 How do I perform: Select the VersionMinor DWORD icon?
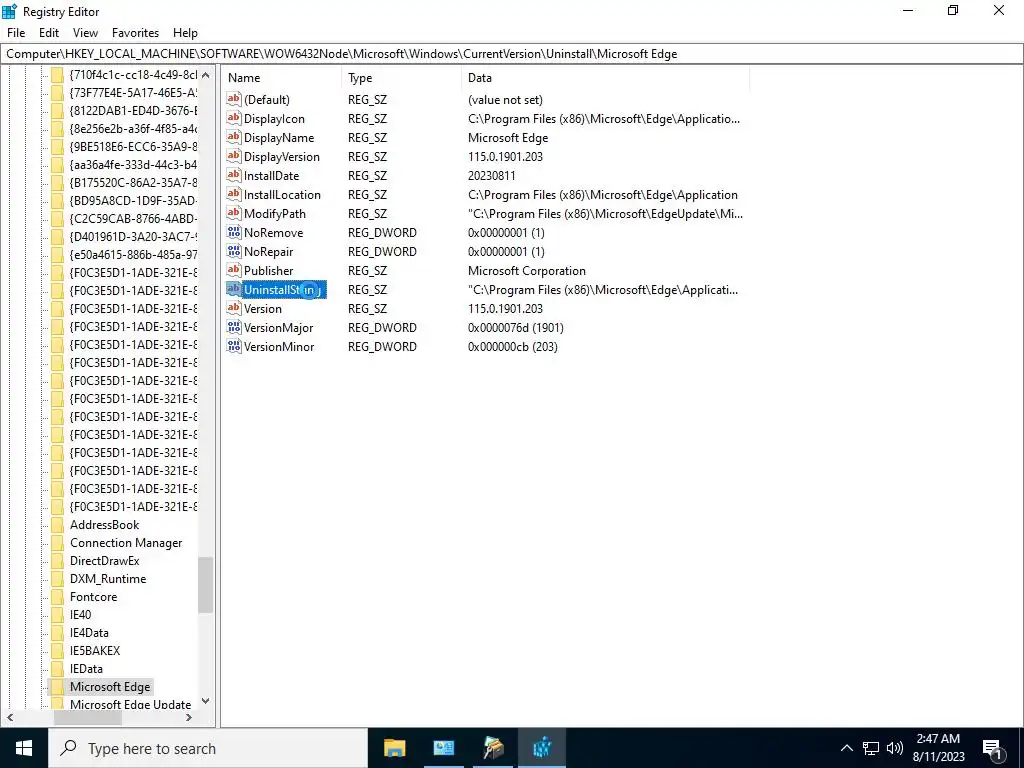(x=234, y=345)
